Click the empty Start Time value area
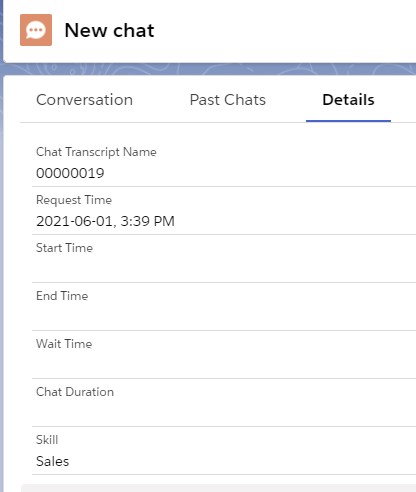This screenshot has height=492, width=416. coord(224,269)
